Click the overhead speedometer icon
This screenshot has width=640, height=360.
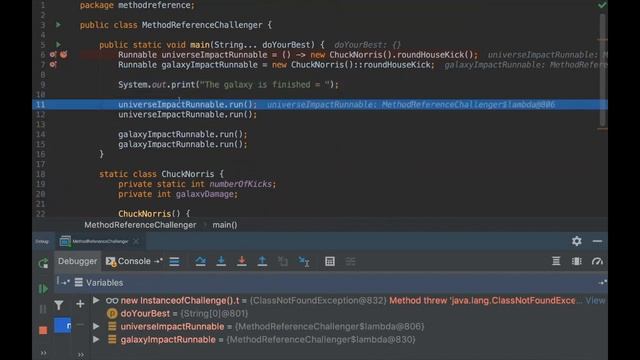tap(597, 261)
